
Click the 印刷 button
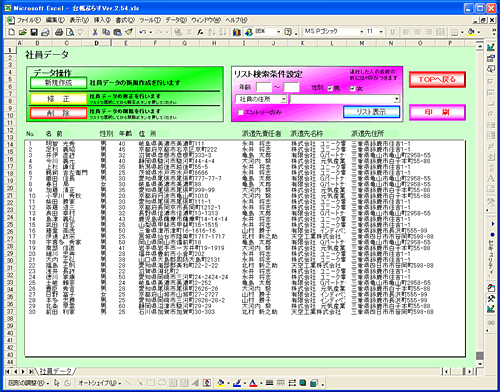click(x=437, y=112)
